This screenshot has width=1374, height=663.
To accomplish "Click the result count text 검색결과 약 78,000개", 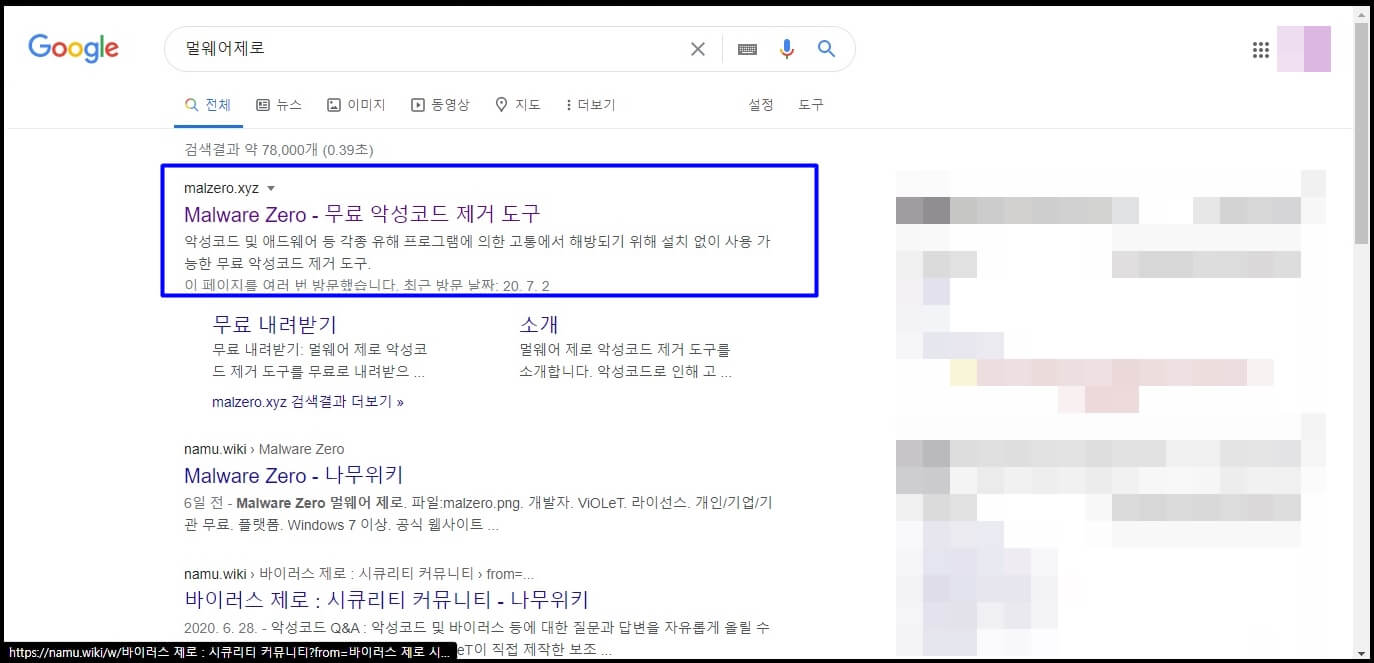I will 278,150.
